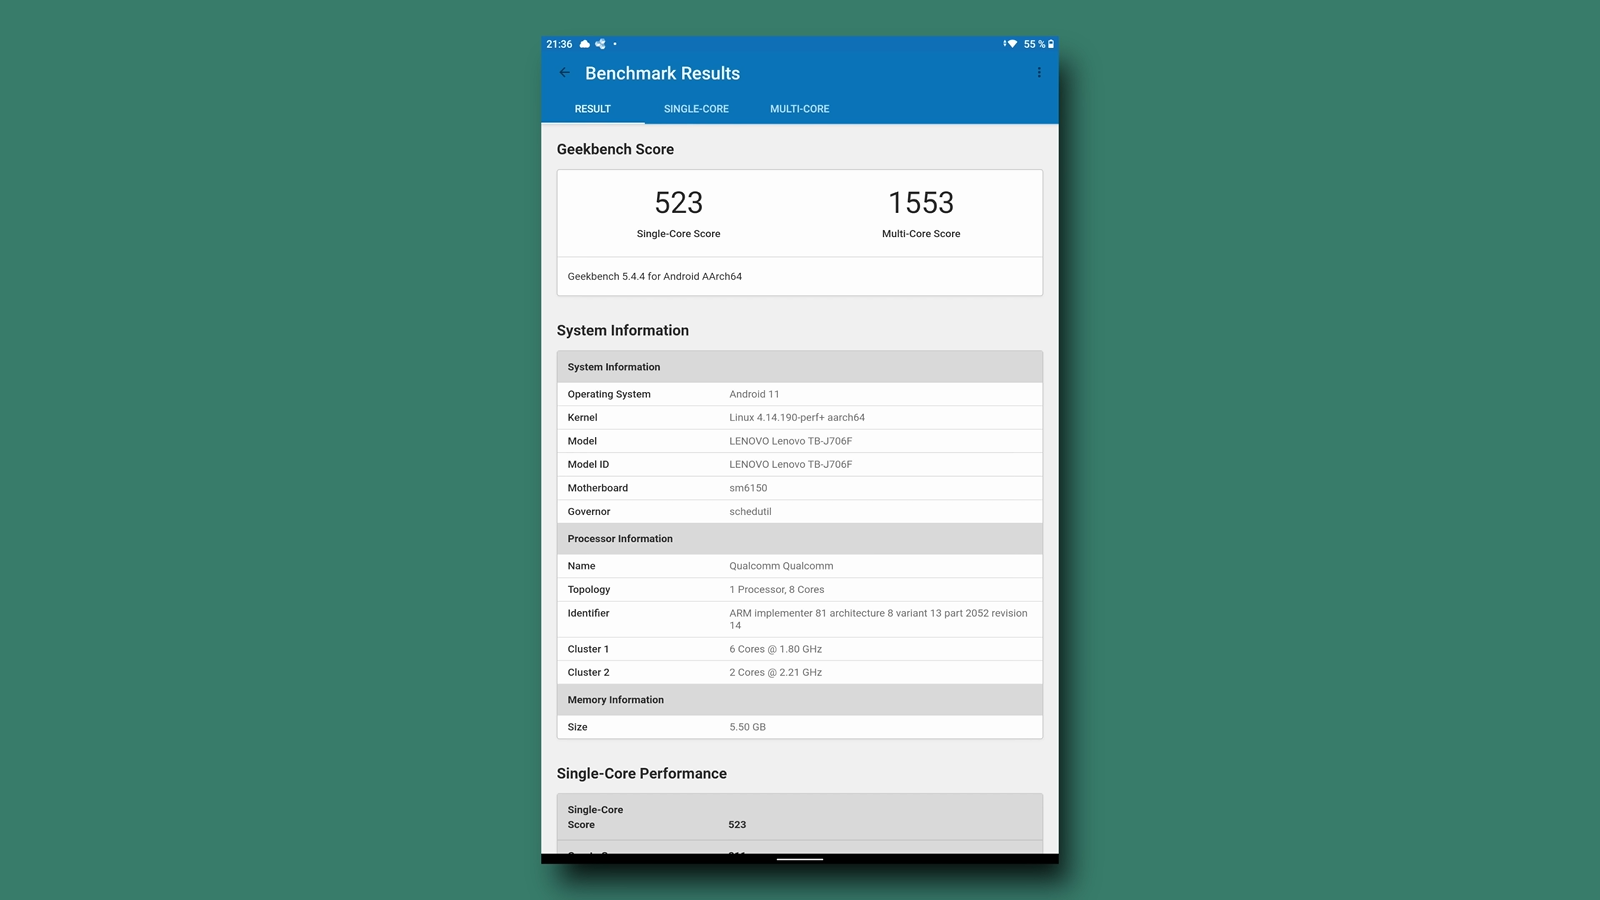Tap the share-style notification icon in status bar
This screenshot has width=1600, height=900.
(x=600, y=44)
